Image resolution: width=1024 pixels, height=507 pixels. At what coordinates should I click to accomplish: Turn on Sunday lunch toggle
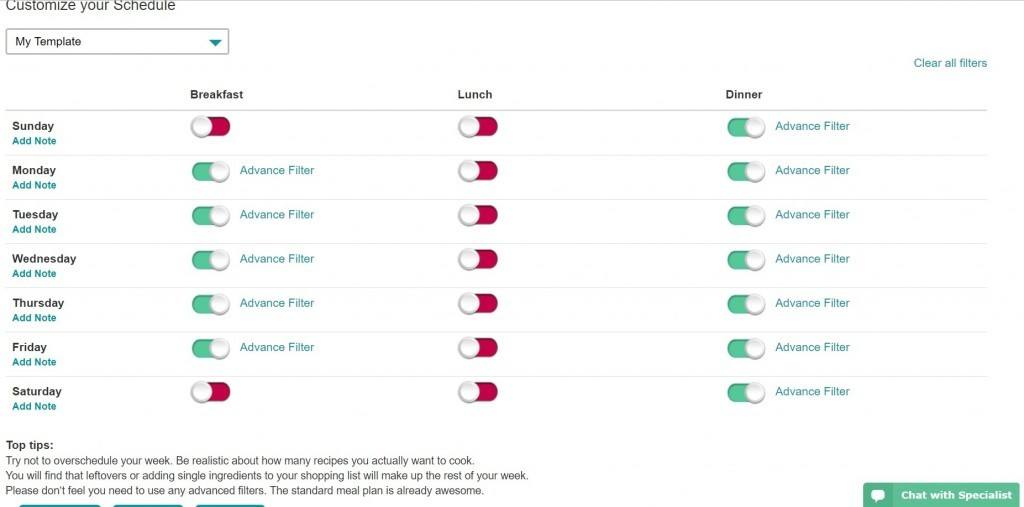[477, 127]
